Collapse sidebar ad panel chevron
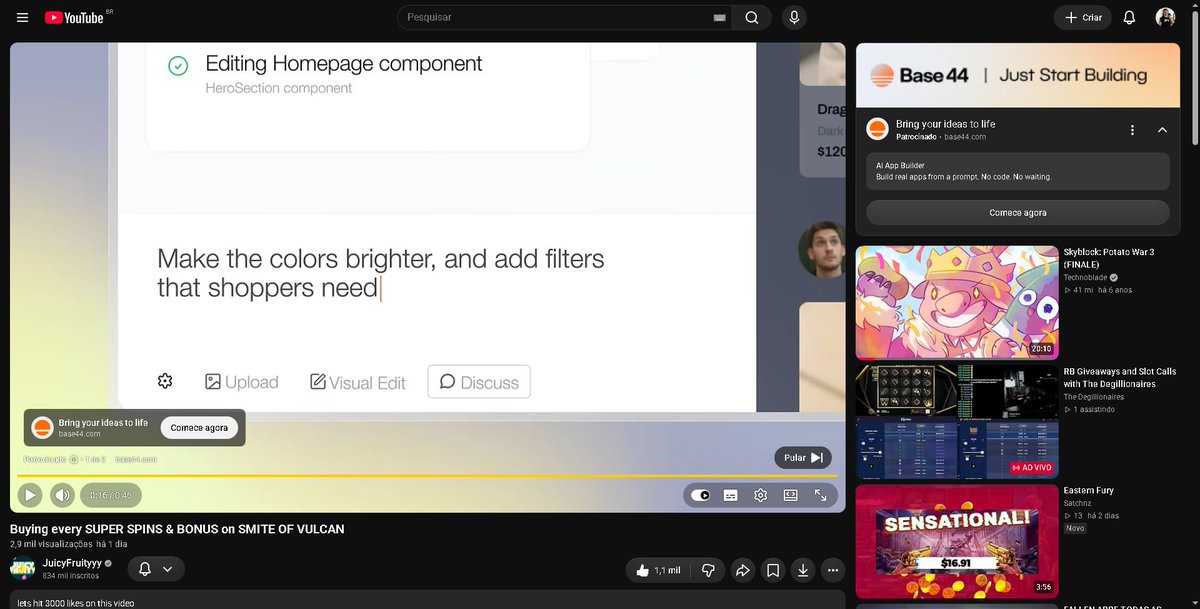This screenshot has height=609, width=1200. tap(1162, 130)
